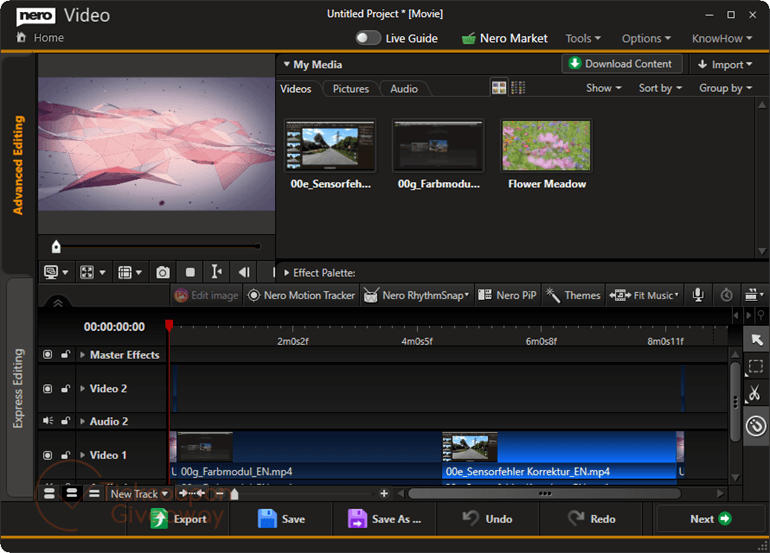Click the preview position slider handle

click(56, 247)
